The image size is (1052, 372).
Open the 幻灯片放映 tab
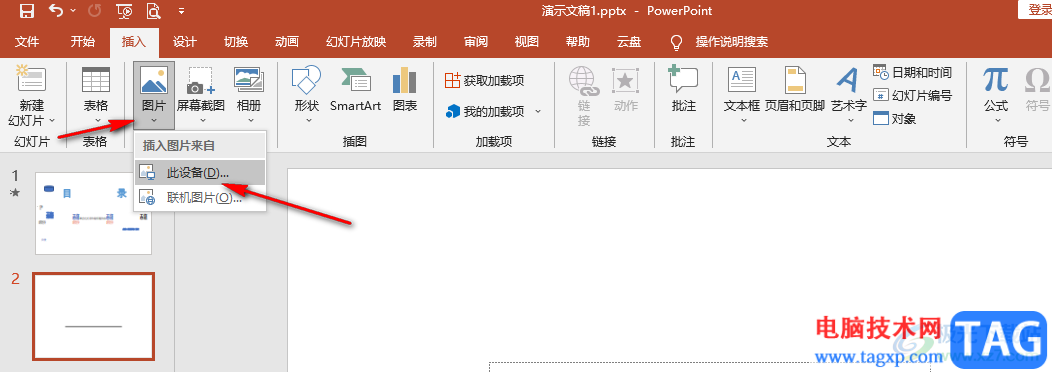(356, 42)
